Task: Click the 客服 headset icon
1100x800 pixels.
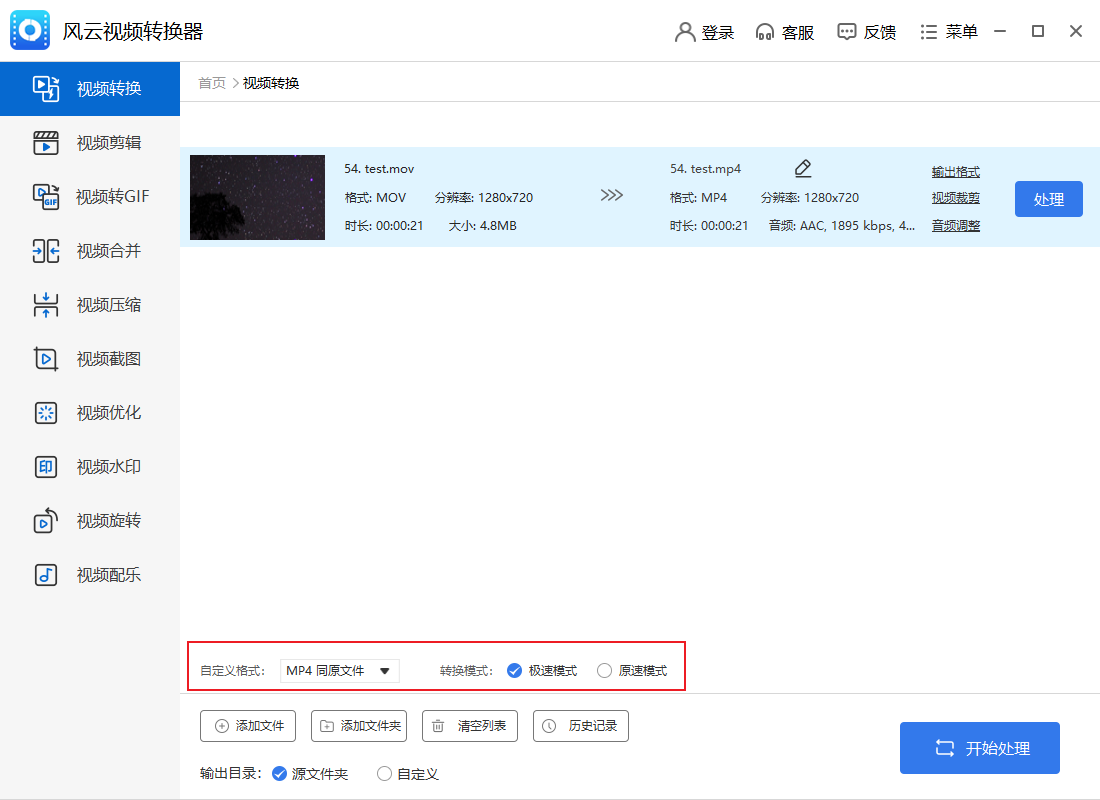Action: (x=765, y=32)
